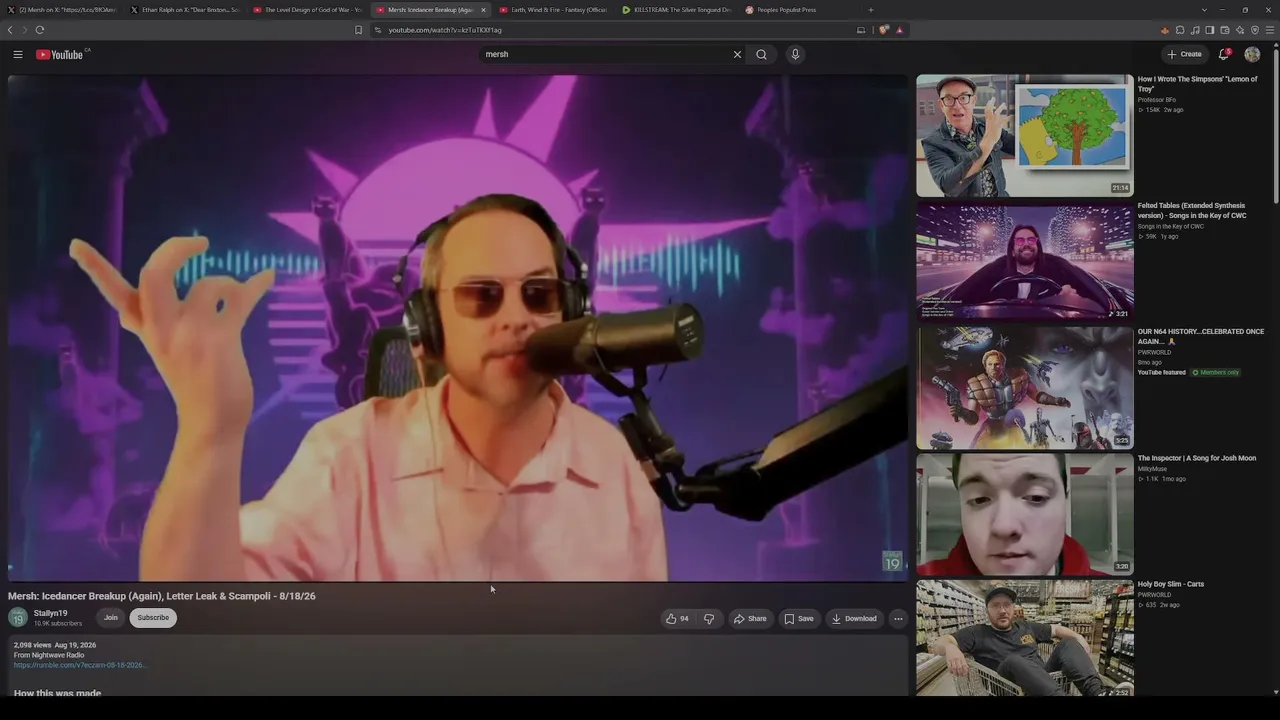The width and height of the screenshot is (1280, 720).
Task: Open Stallyn19 channel name link
Action: [50, 613]
